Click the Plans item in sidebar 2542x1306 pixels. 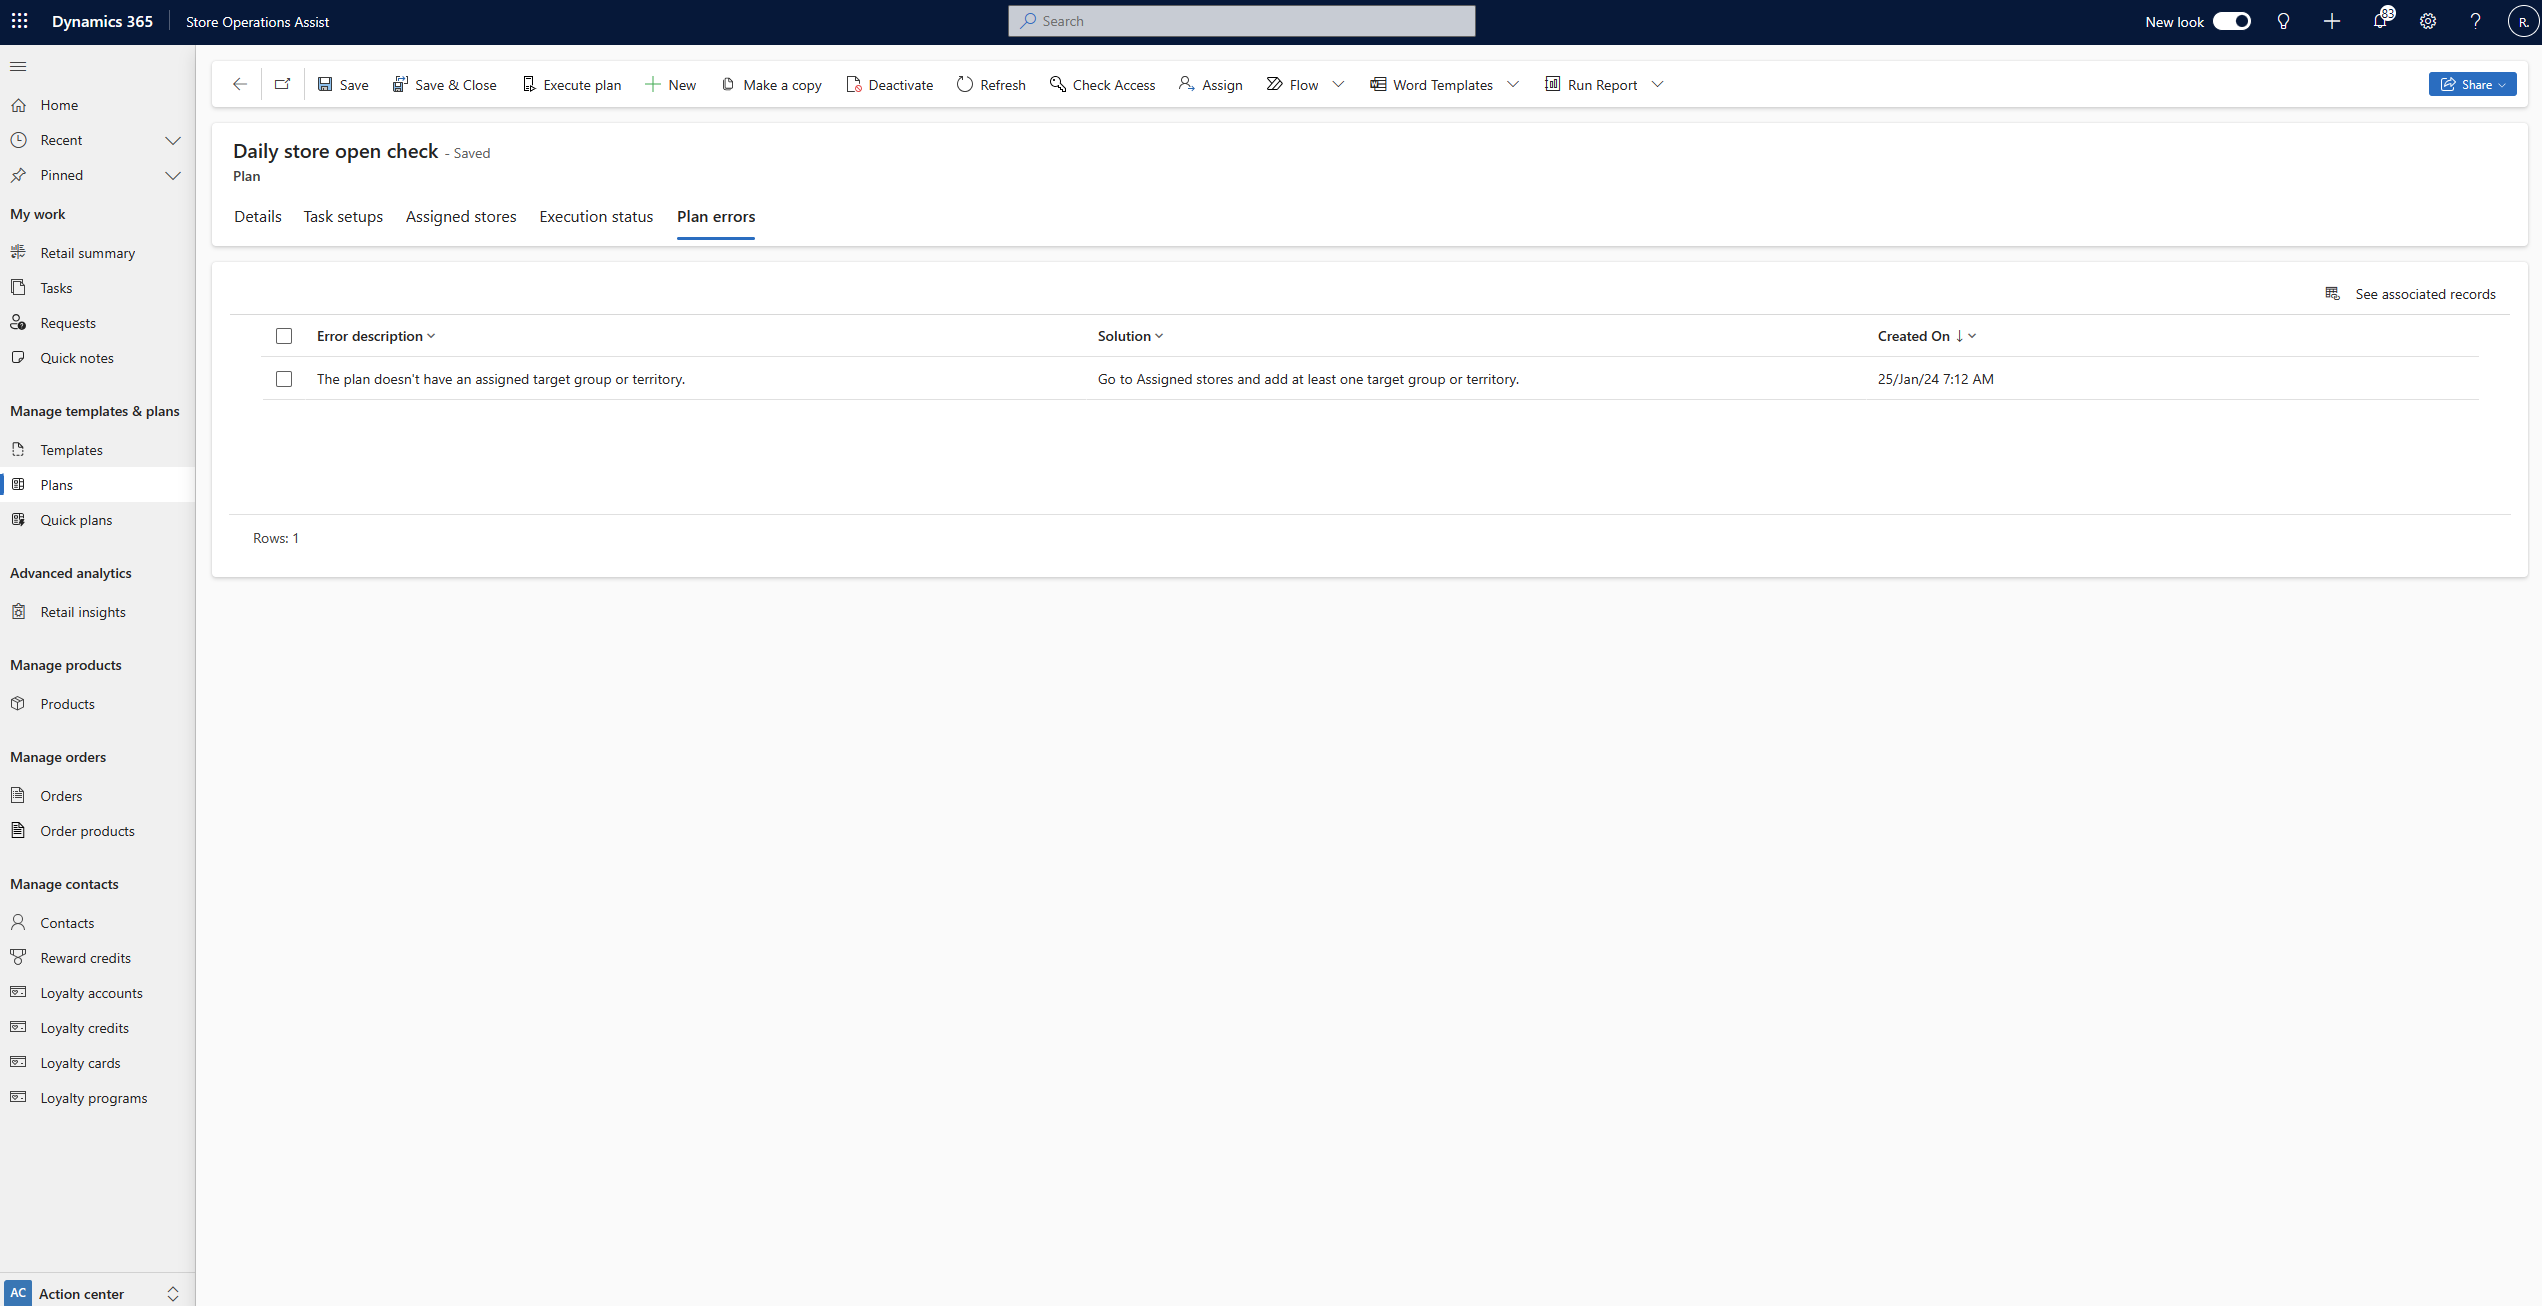coord(55,483)
